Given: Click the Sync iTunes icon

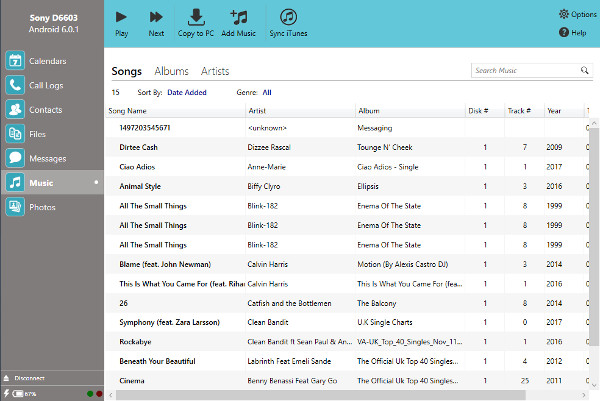Looking at the screenshot, I should tap(288, 17).
